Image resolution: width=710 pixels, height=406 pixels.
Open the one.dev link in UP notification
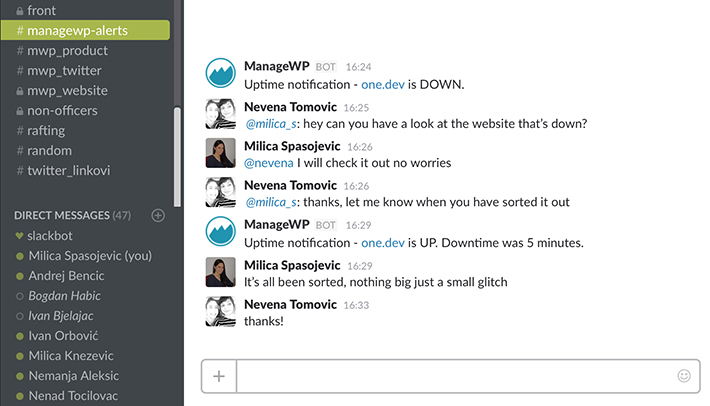(382, 243)
